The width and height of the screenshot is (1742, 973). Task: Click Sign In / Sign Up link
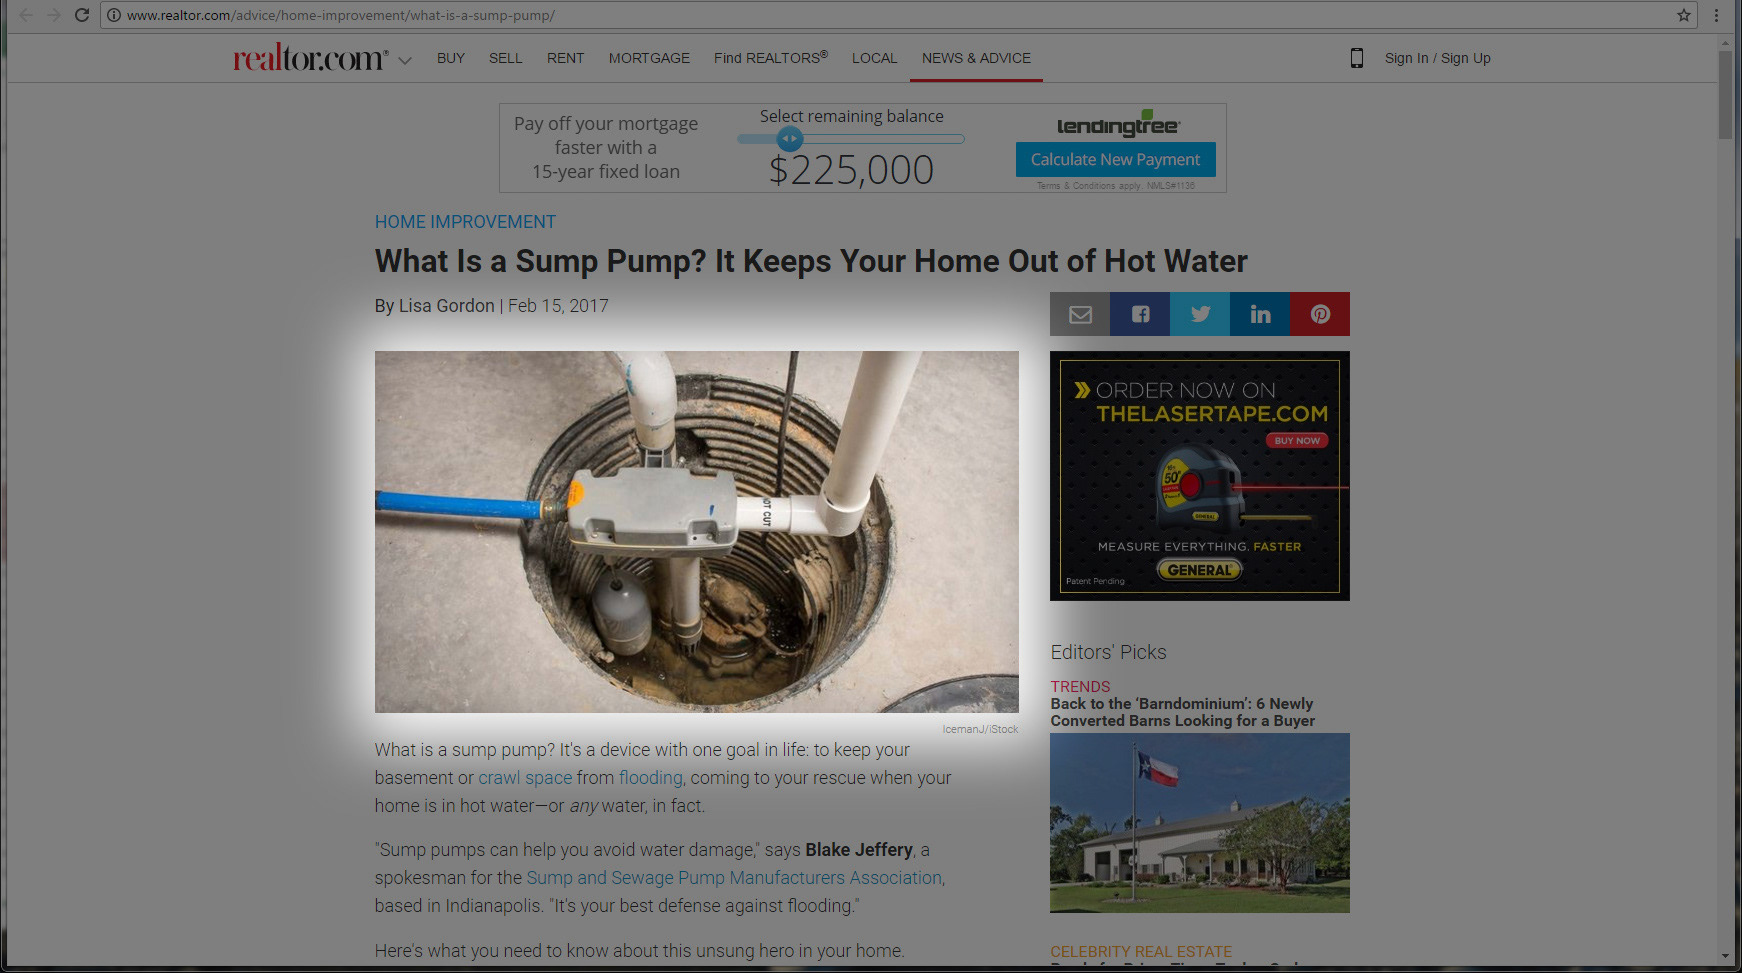click(1437, 58)
